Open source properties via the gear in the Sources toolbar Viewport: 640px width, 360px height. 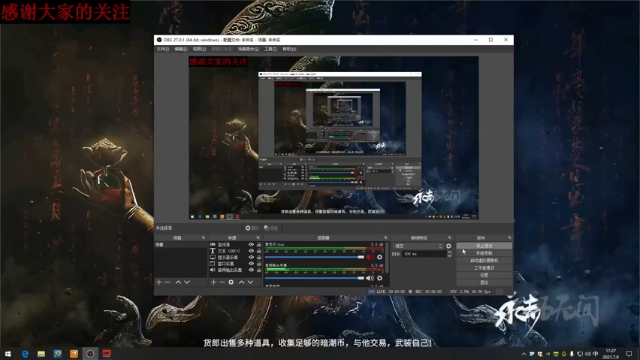click(x=231, y=282)
